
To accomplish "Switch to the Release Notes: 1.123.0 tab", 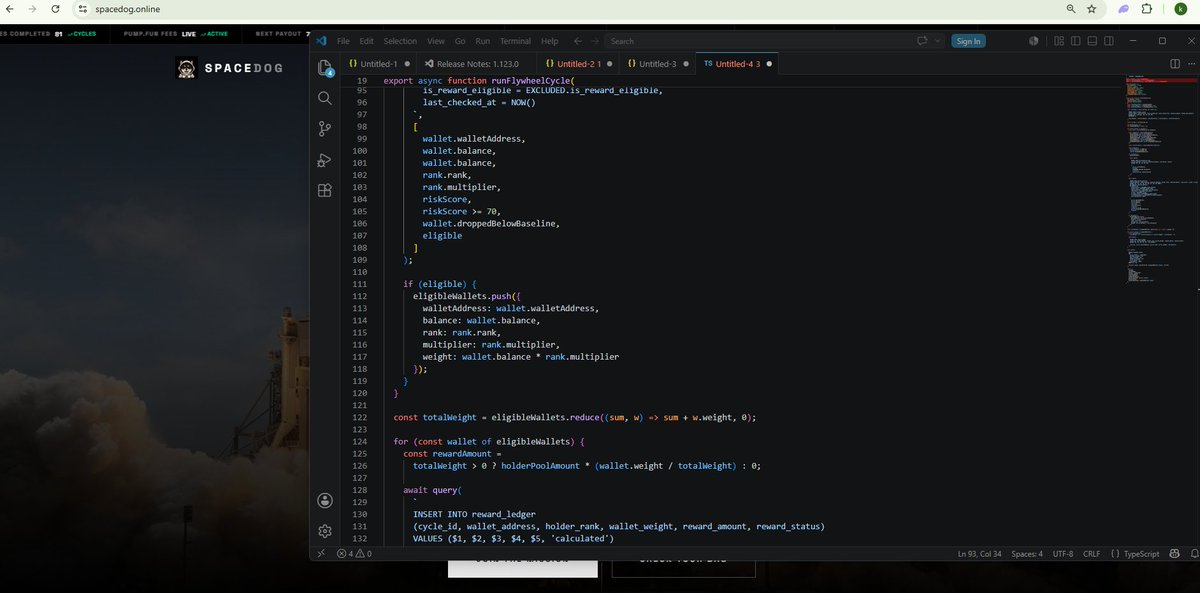I will click(478, 63).
